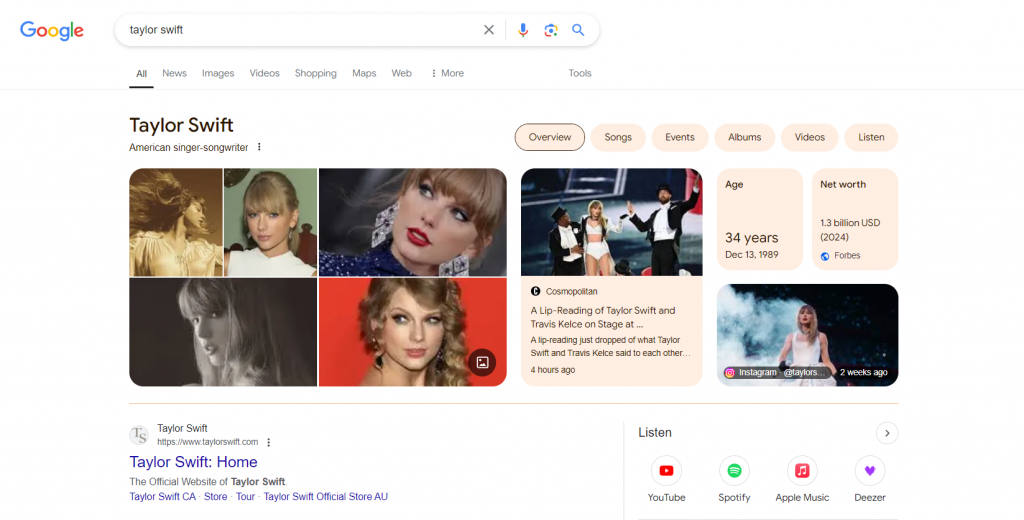Expand the Listen section arrow
This screenshot has height=520, width=1024.
tap(887, 433)
